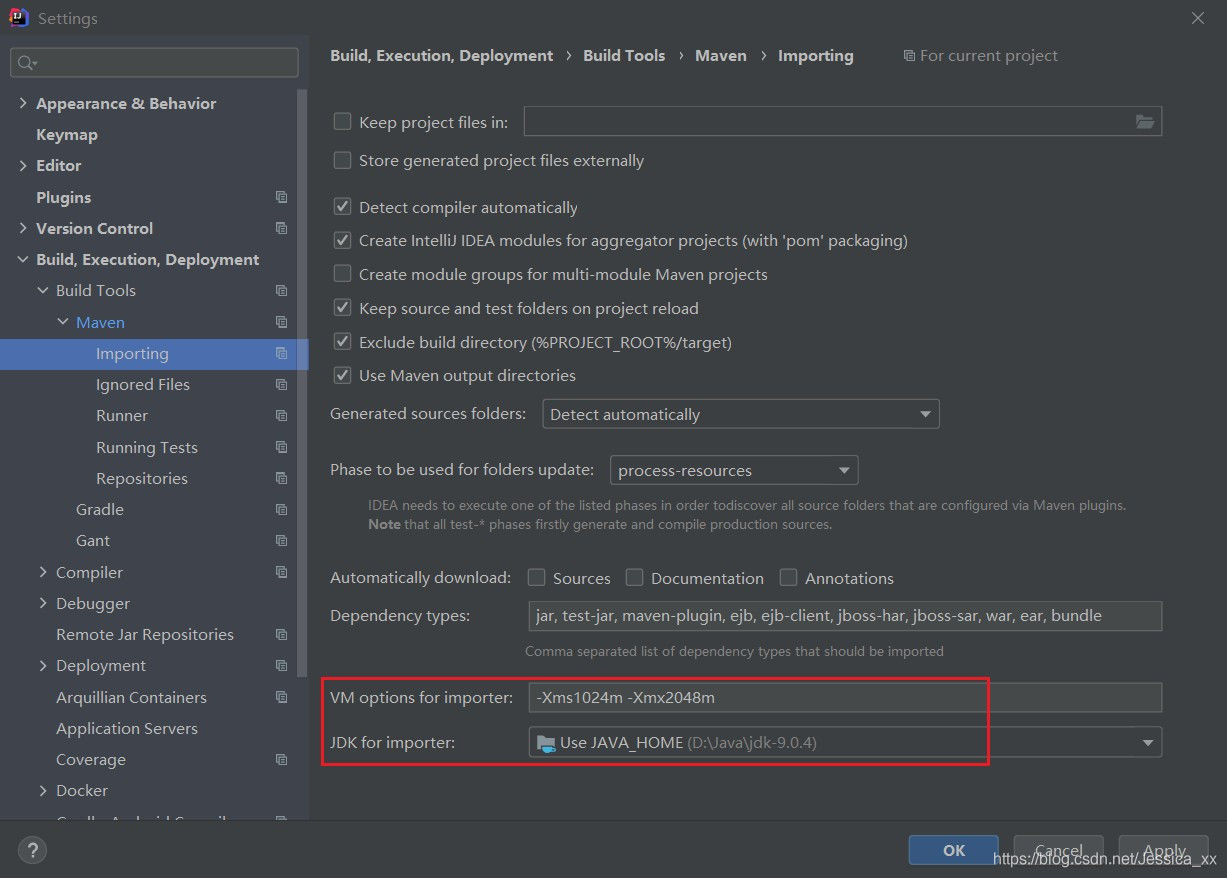Click the search magnifier icon in settings

26,63
